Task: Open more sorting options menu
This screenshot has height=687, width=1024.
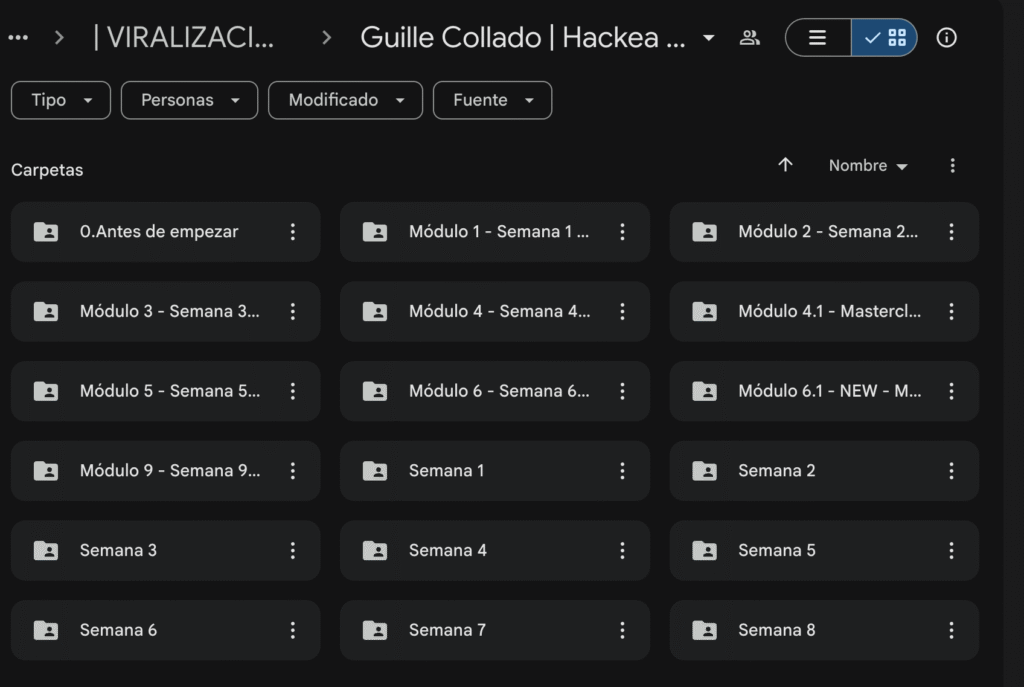Action: [952, 165]
